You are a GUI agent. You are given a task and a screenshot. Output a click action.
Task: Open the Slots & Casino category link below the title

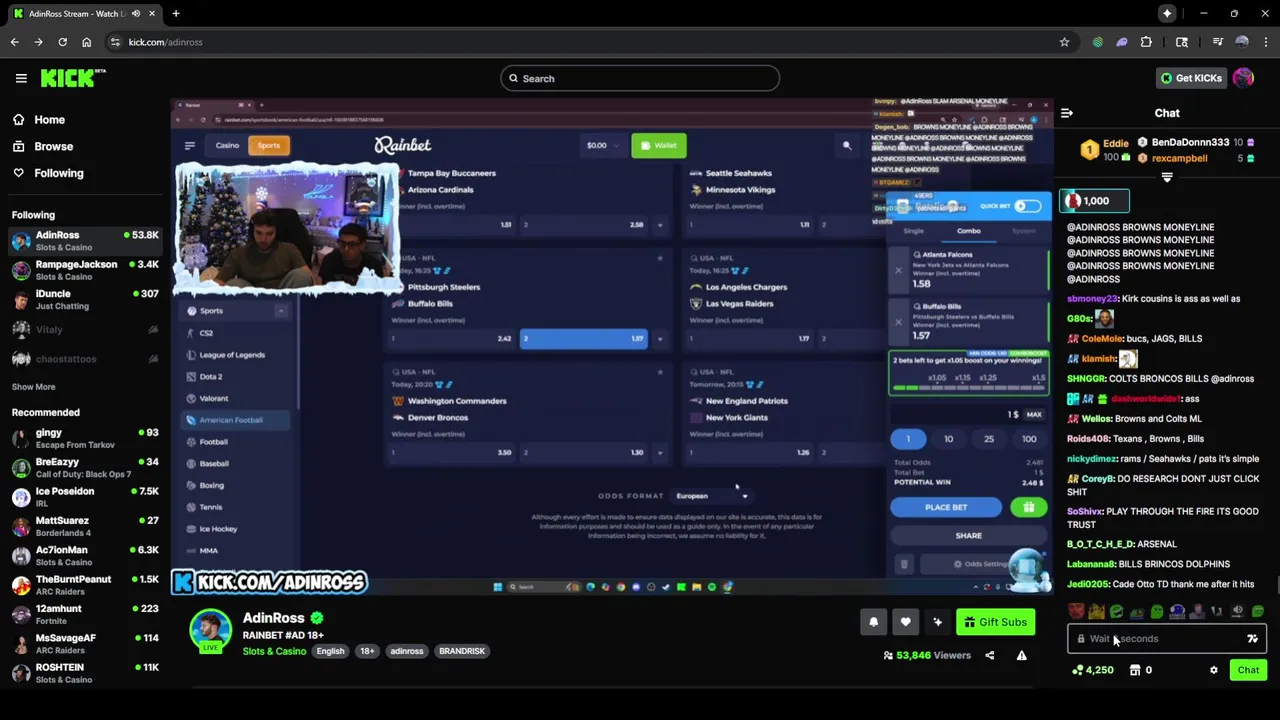(x=274, y=651)
